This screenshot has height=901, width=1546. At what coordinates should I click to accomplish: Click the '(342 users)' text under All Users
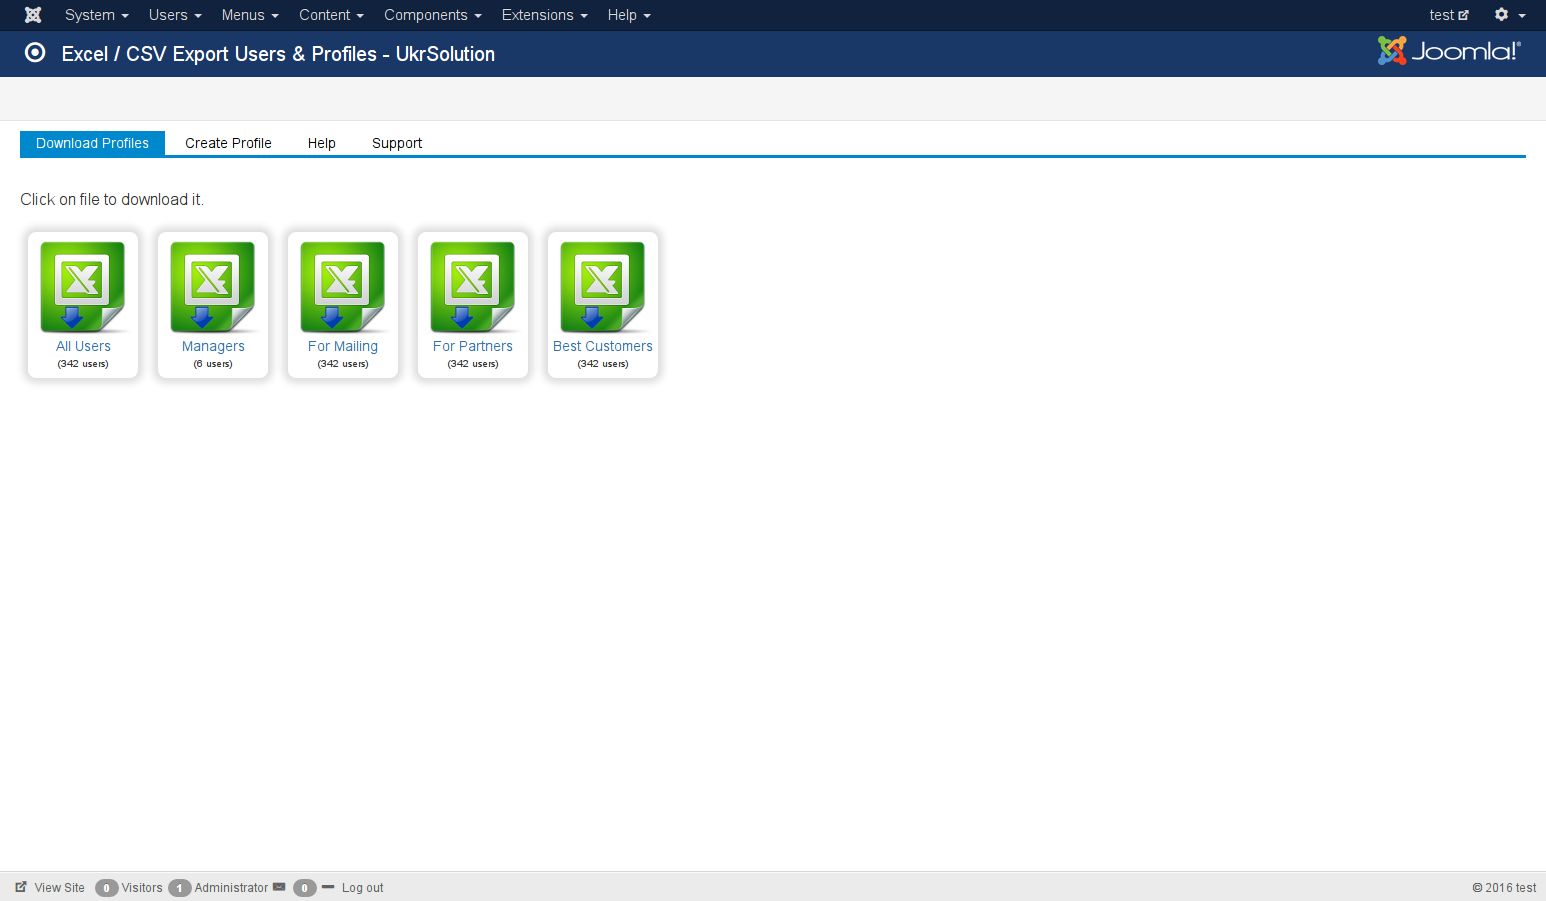(x=83, y=364)
